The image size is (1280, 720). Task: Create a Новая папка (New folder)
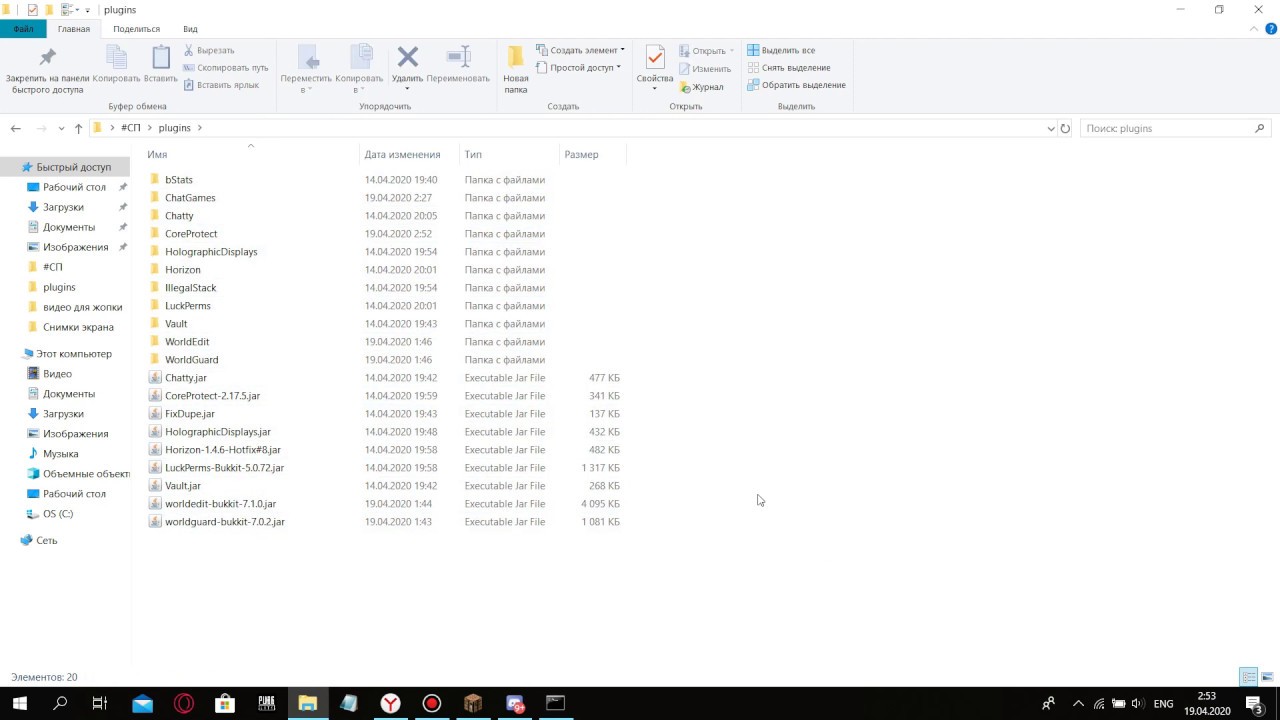click(516, 69)
